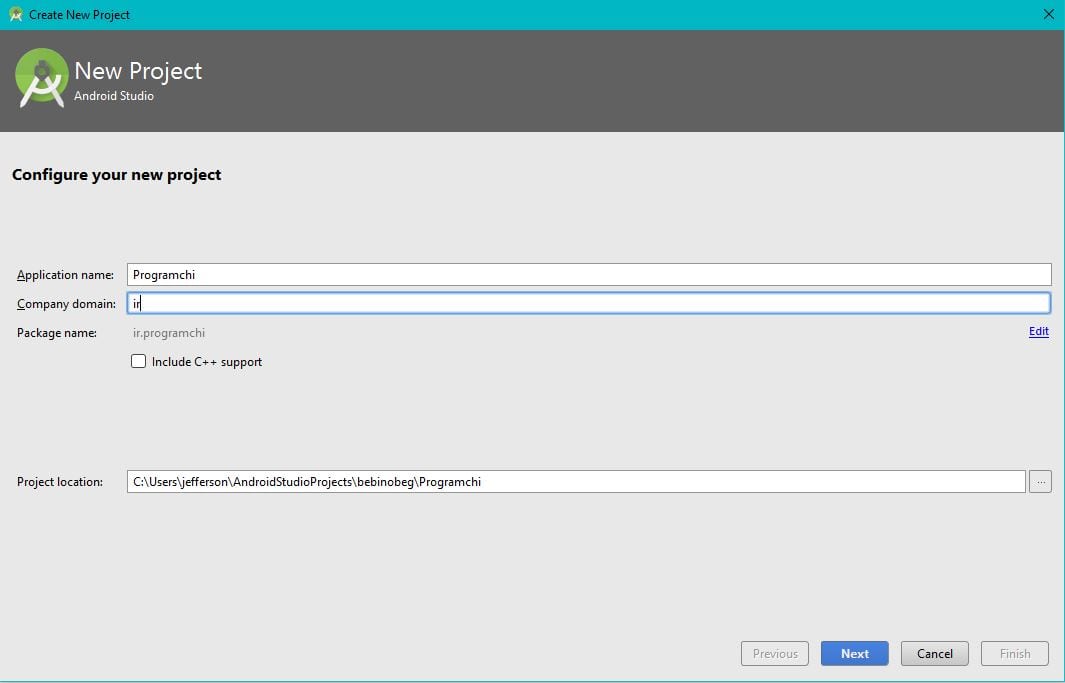
Task: Click the Configure your new project heading
Action: tap(117, 174)
